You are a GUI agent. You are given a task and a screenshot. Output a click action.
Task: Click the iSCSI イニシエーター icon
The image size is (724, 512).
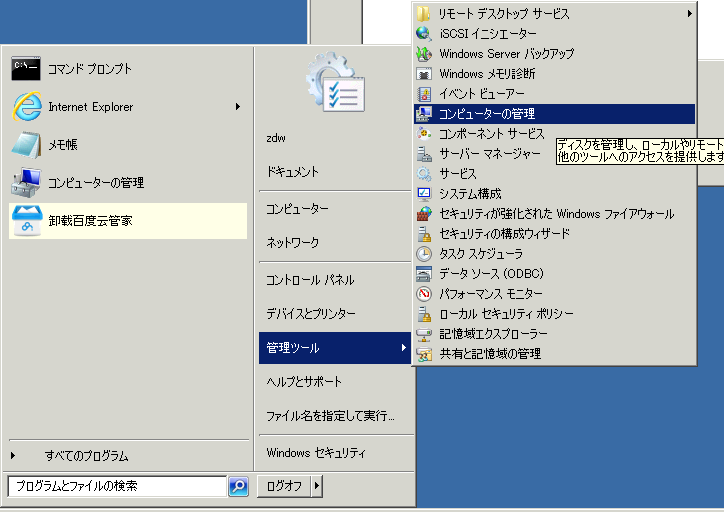(x=423, y=34)
